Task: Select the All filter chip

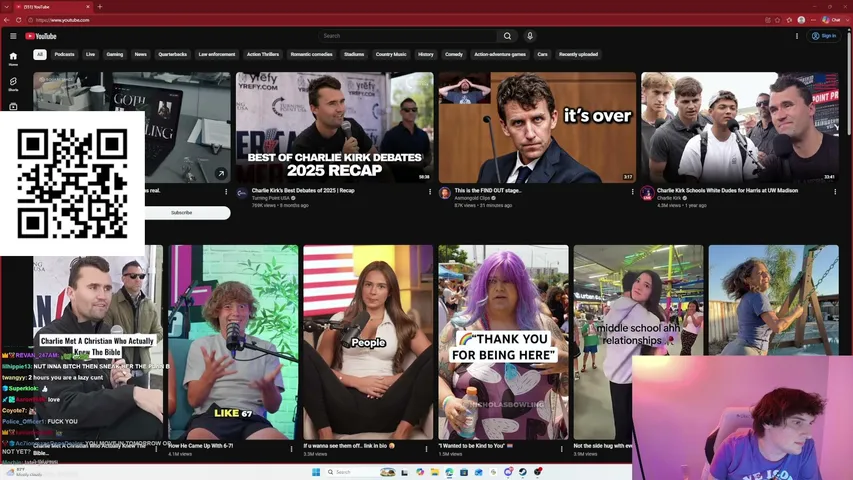Action: 40,54
